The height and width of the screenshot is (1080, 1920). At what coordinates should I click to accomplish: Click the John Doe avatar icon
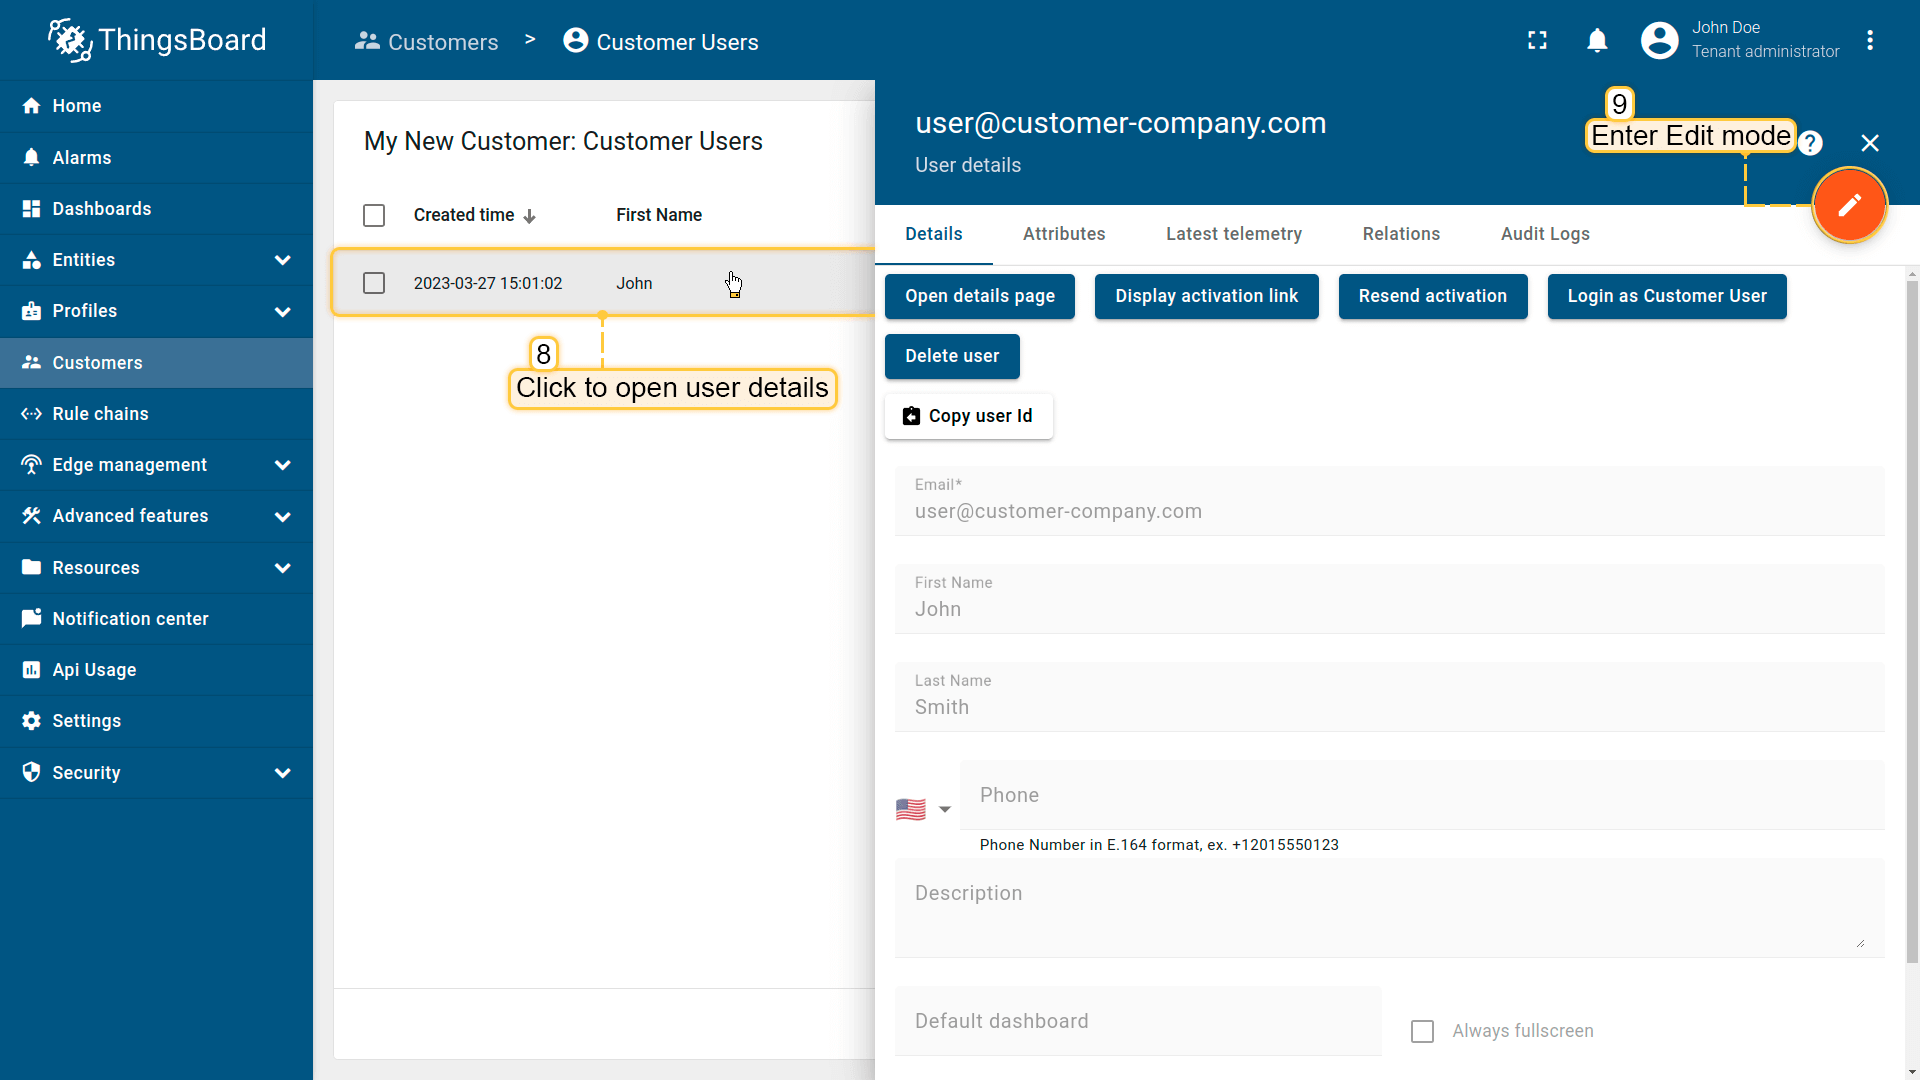[1659, 40]
